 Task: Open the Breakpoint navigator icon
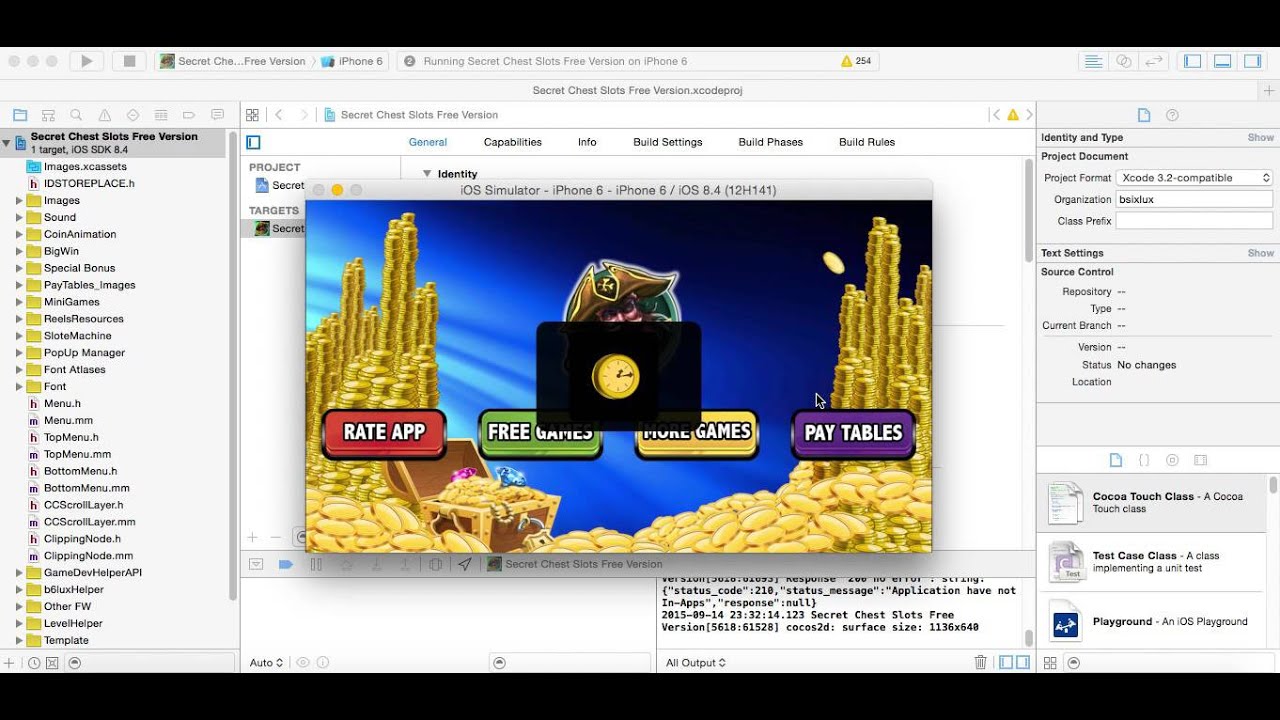tap(188, 115)
